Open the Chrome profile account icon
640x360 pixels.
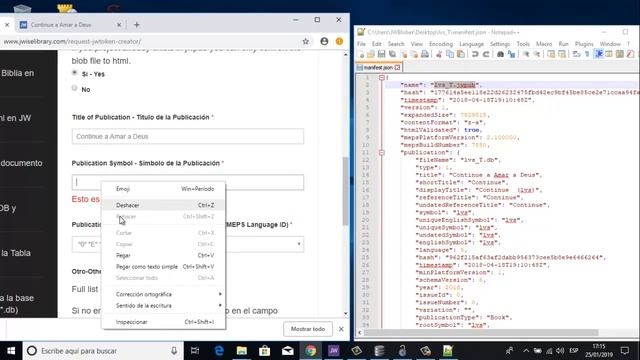[x=324, y=41]
